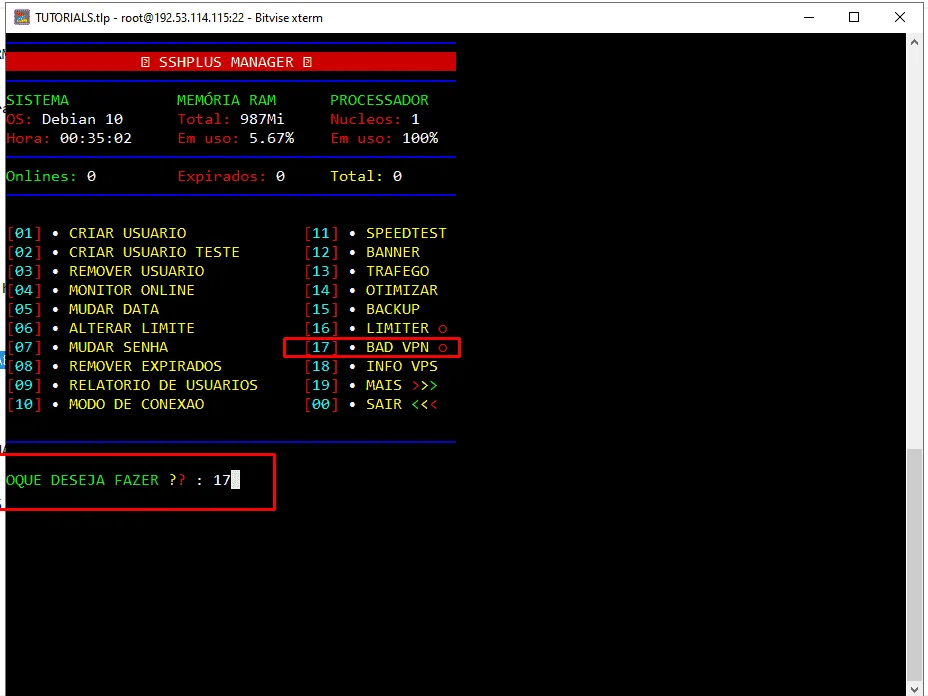
Task: Click the RAM 'Em uso: 5.67%' value
Action: click(x=236, y=138)
